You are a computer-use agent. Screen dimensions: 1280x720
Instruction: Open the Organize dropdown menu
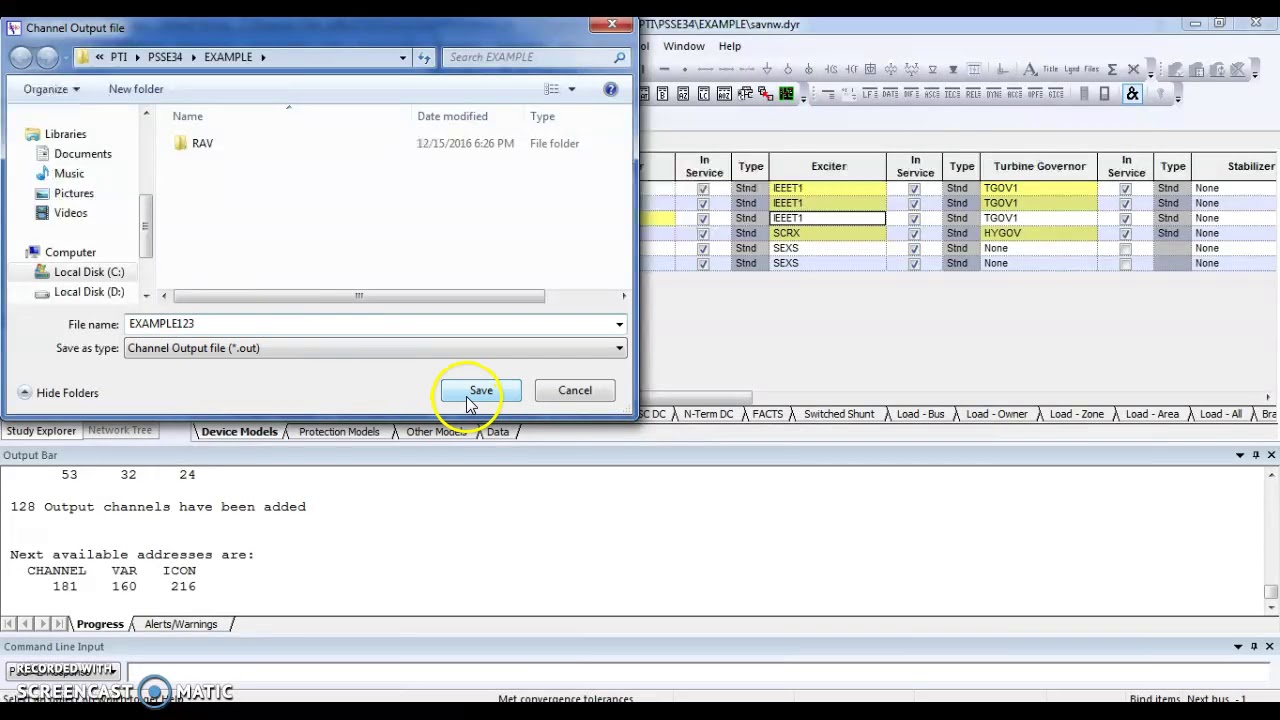tap(51, 89)
